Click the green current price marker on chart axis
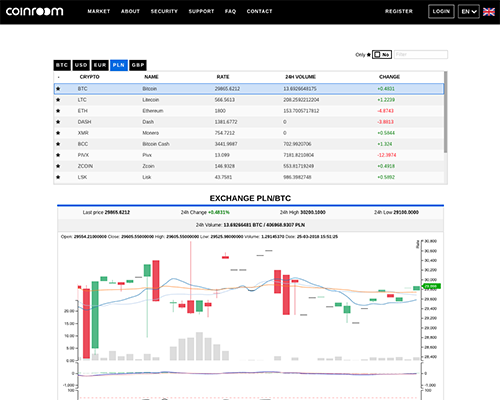 pyautogui.click(x=431, y=286)
